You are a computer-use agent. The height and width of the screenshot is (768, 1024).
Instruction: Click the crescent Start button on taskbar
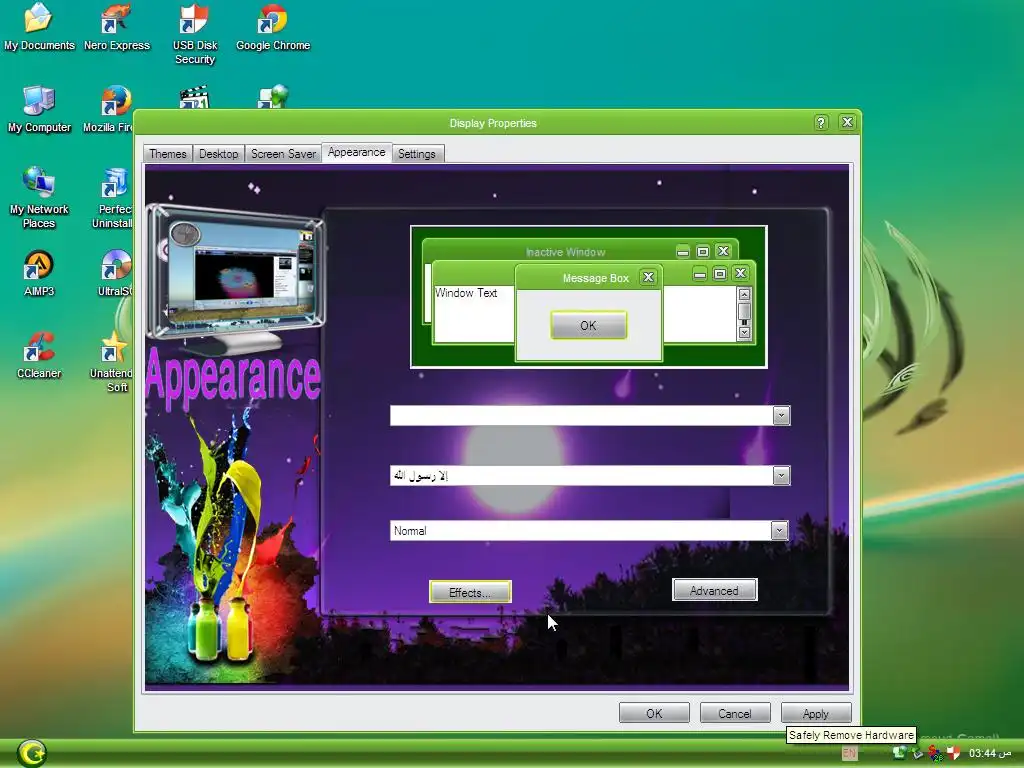coord(31,753)
